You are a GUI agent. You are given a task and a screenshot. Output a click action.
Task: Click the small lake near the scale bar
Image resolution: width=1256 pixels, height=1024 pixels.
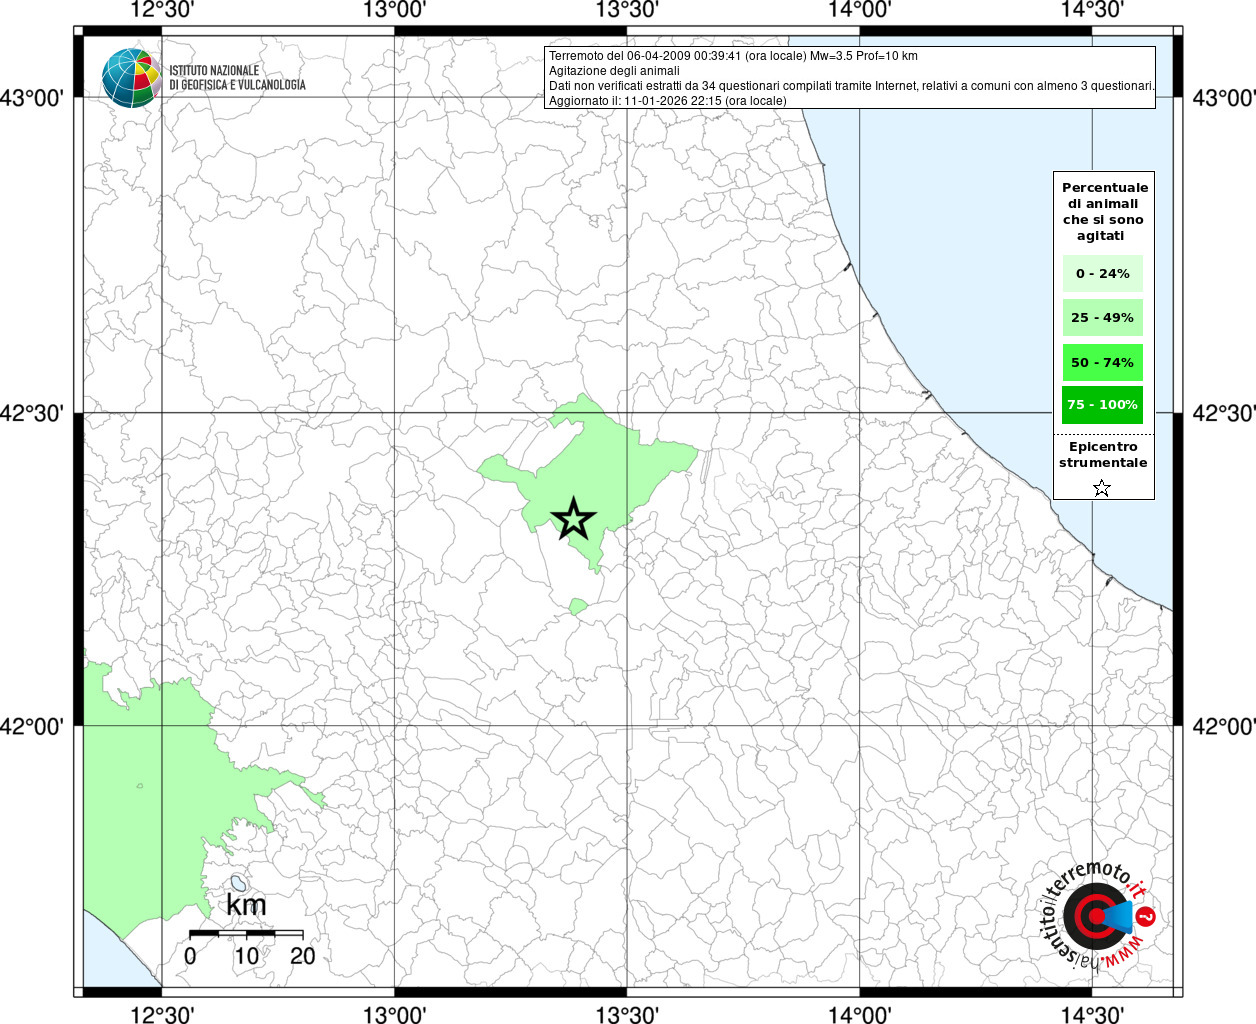pyautogui.click(x=239, y=883)
